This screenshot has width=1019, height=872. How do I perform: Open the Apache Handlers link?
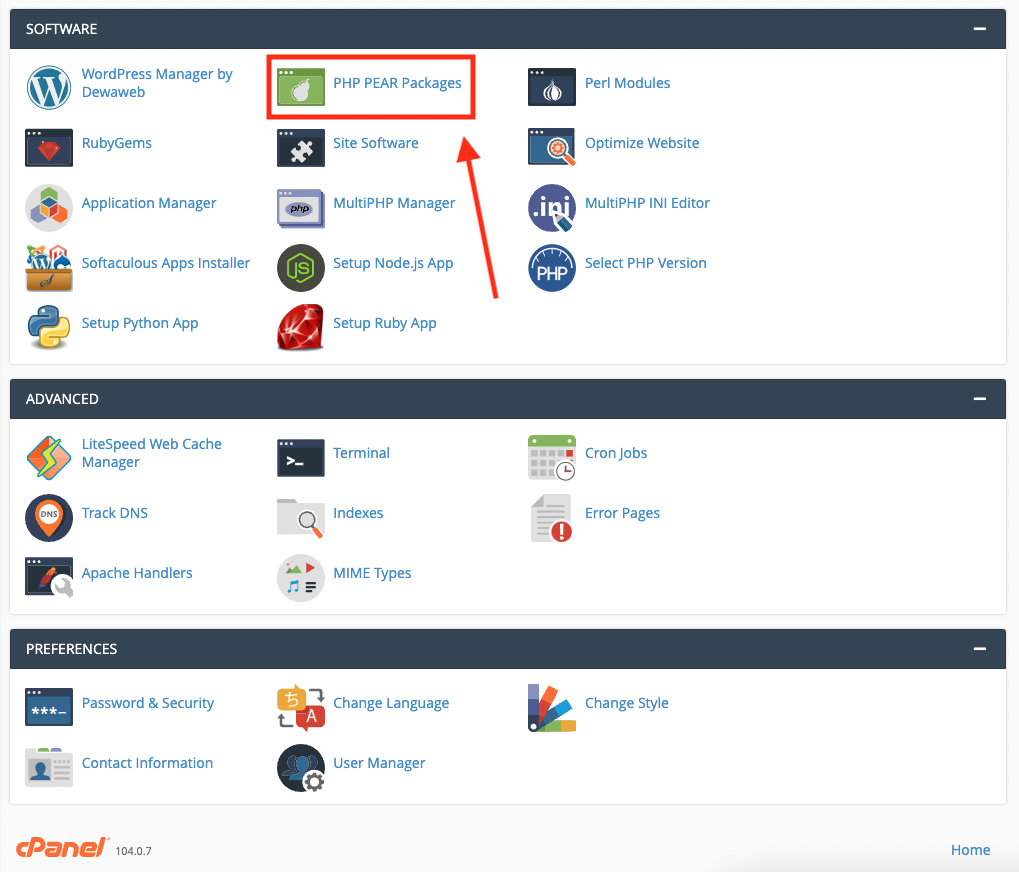coord(137,573)
